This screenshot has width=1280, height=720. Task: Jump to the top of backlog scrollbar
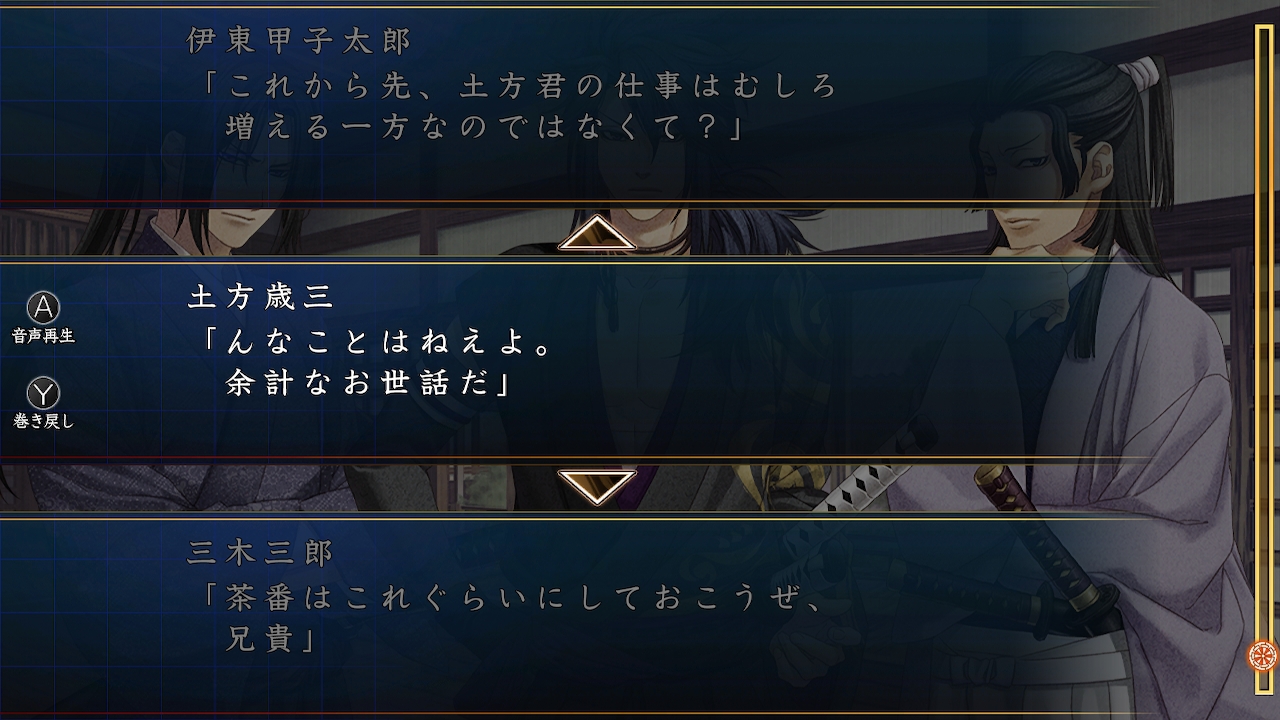coord(1263,30)
